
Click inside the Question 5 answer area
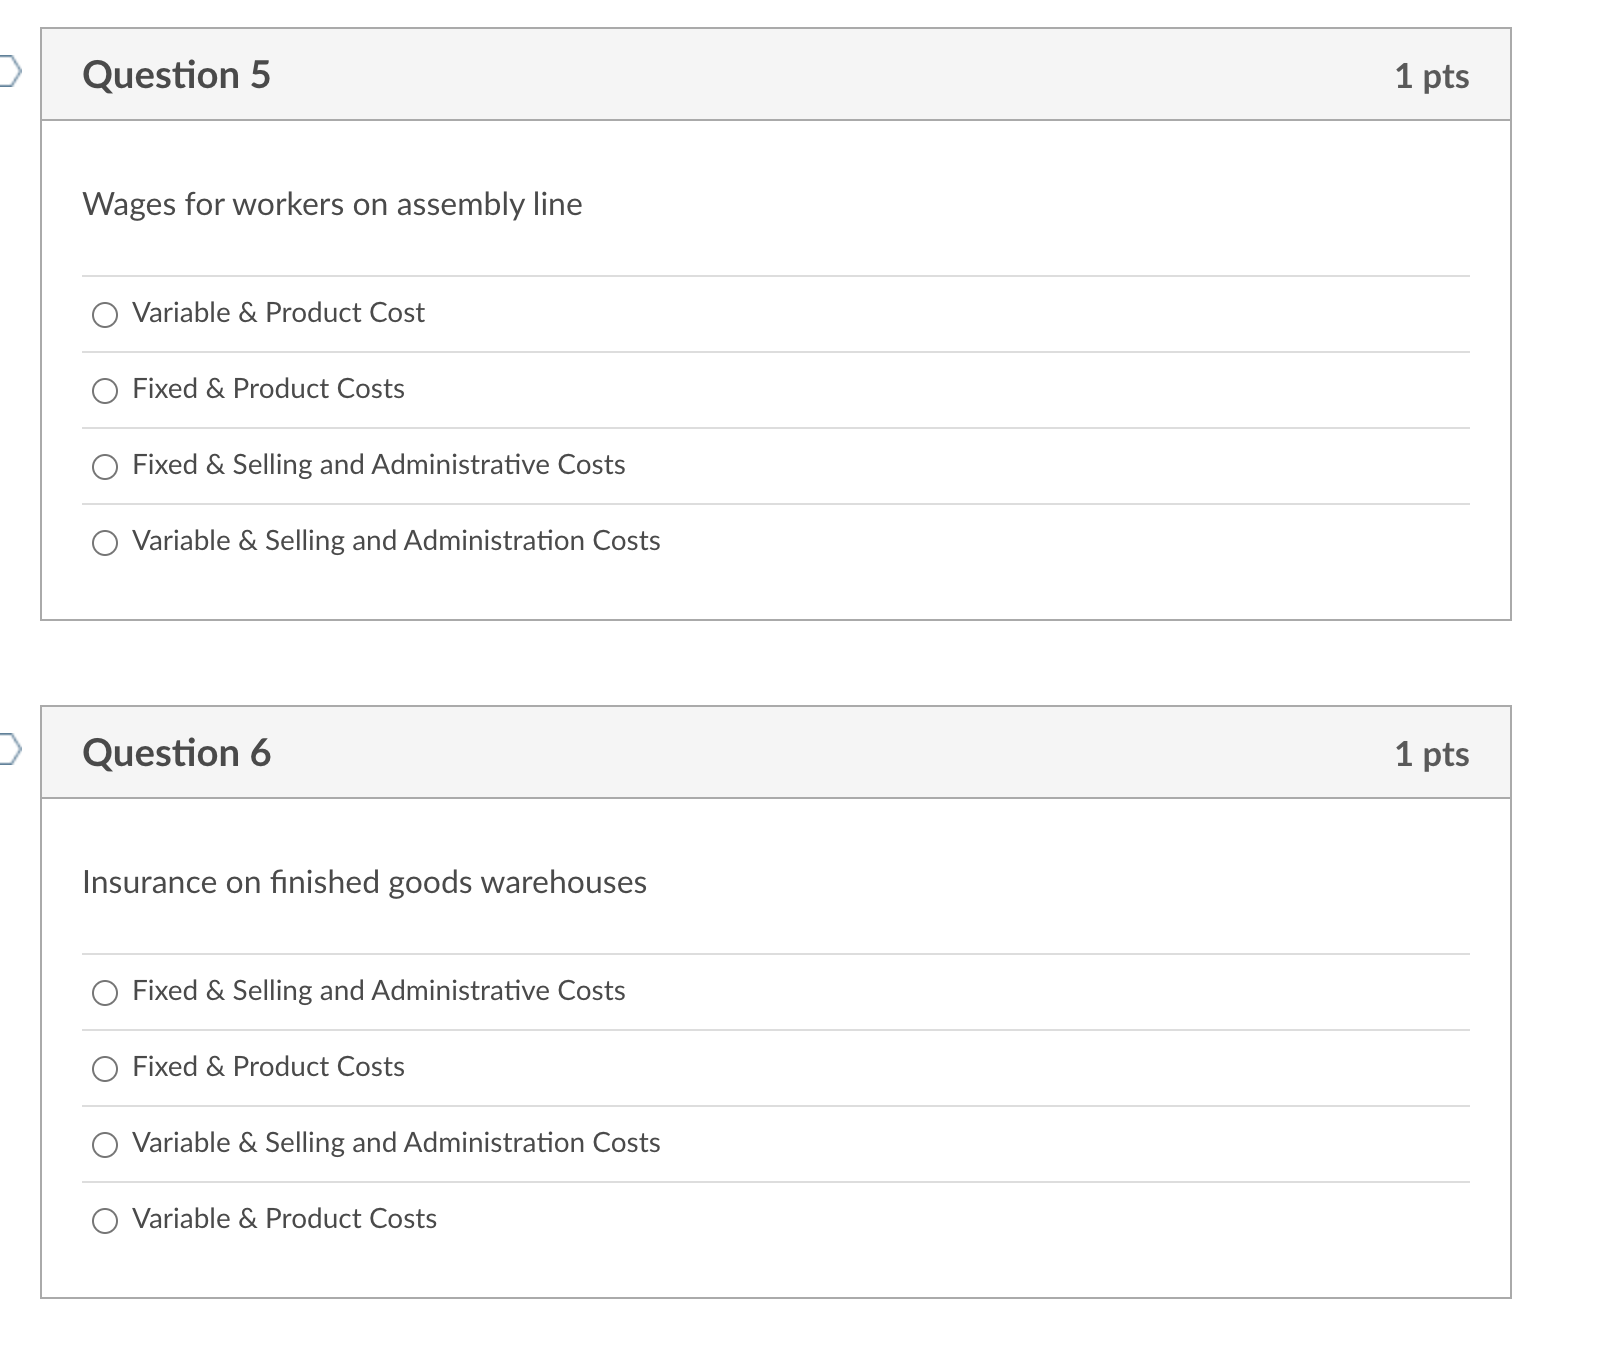(x=900, y=430)
